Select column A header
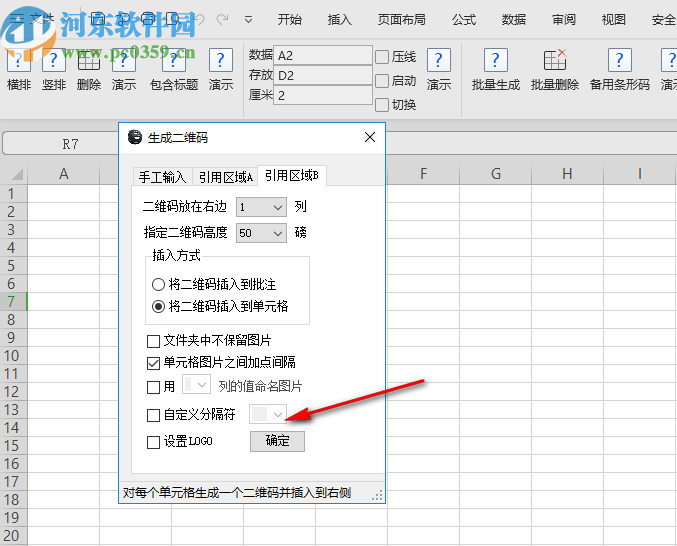The height and width of the screenshot is (546, 677). click(x=64, y=174)
